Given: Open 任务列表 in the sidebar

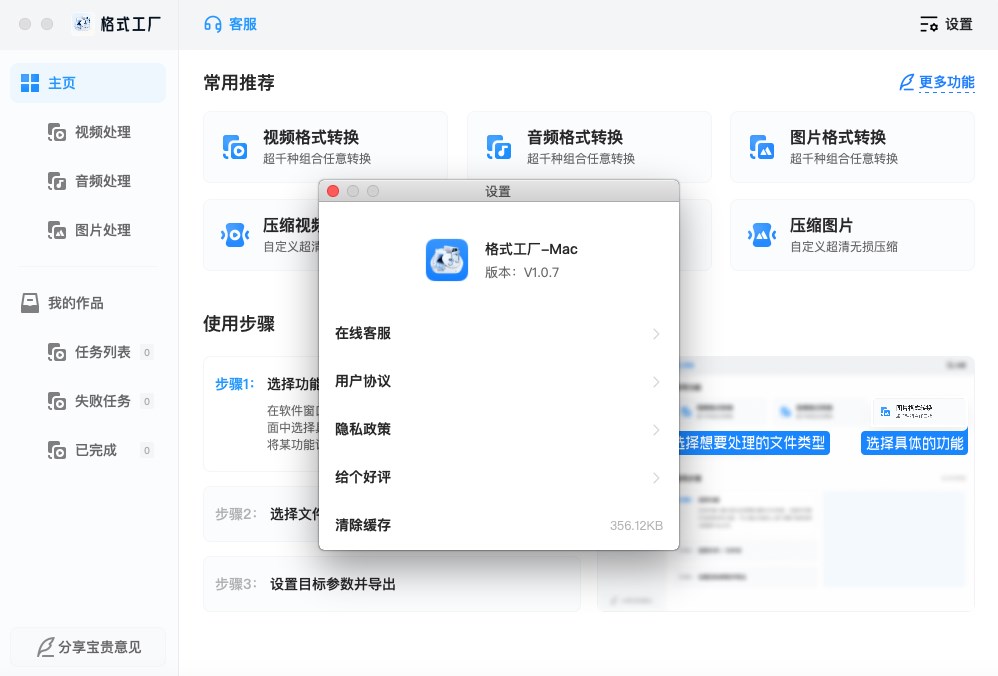Looking at the screenshot, I should coord(101,352).
